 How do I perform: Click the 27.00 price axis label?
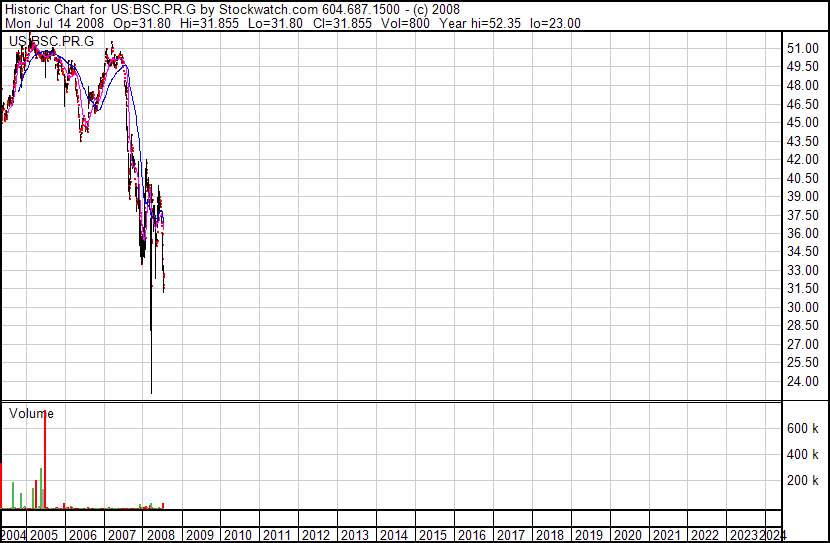tap(803, 344)
